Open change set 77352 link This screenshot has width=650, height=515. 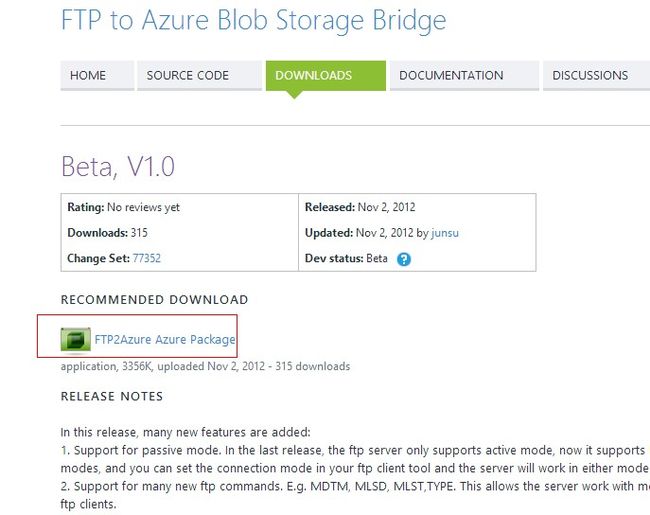[x=146, y=258]
